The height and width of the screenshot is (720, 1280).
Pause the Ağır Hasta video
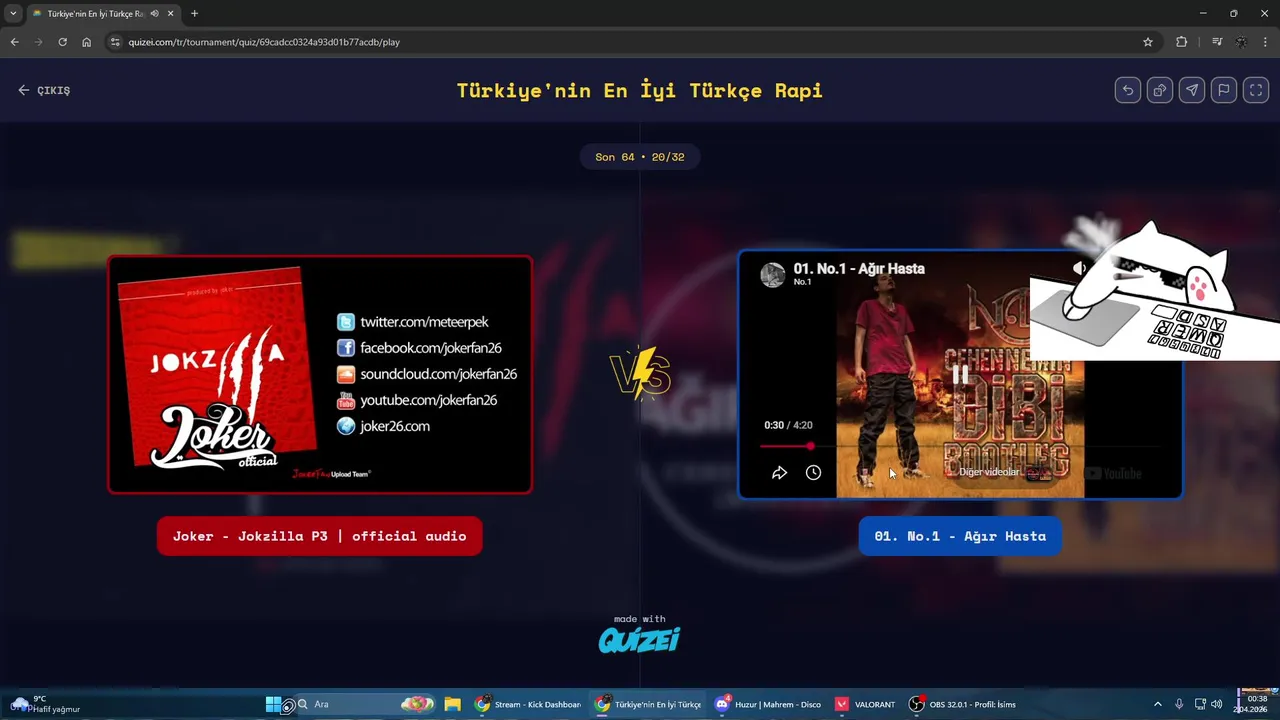point(960,375)
